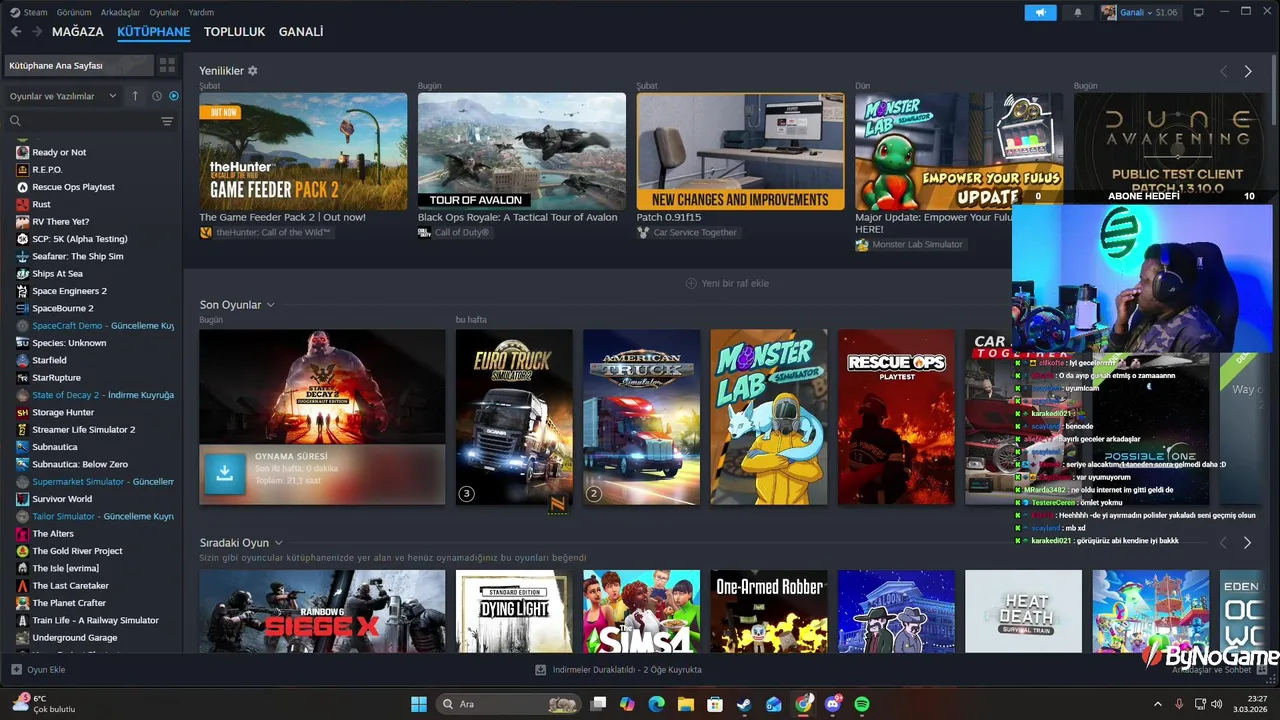Open Yenilikler settings gear
Viewport: 1280px width, 720px height.
point(253,71)
